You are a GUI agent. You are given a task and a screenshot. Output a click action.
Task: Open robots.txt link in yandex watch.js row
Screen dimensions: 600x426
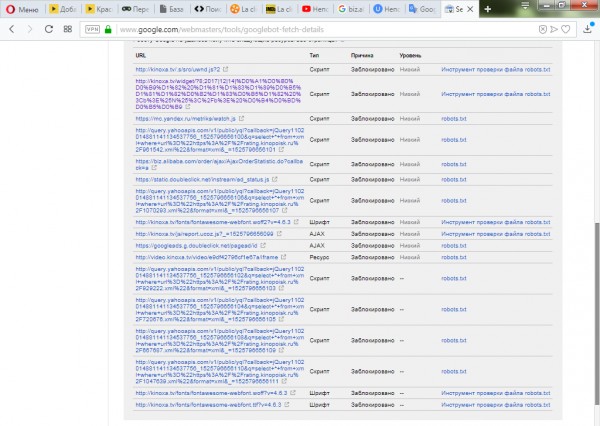pos(454,119)
